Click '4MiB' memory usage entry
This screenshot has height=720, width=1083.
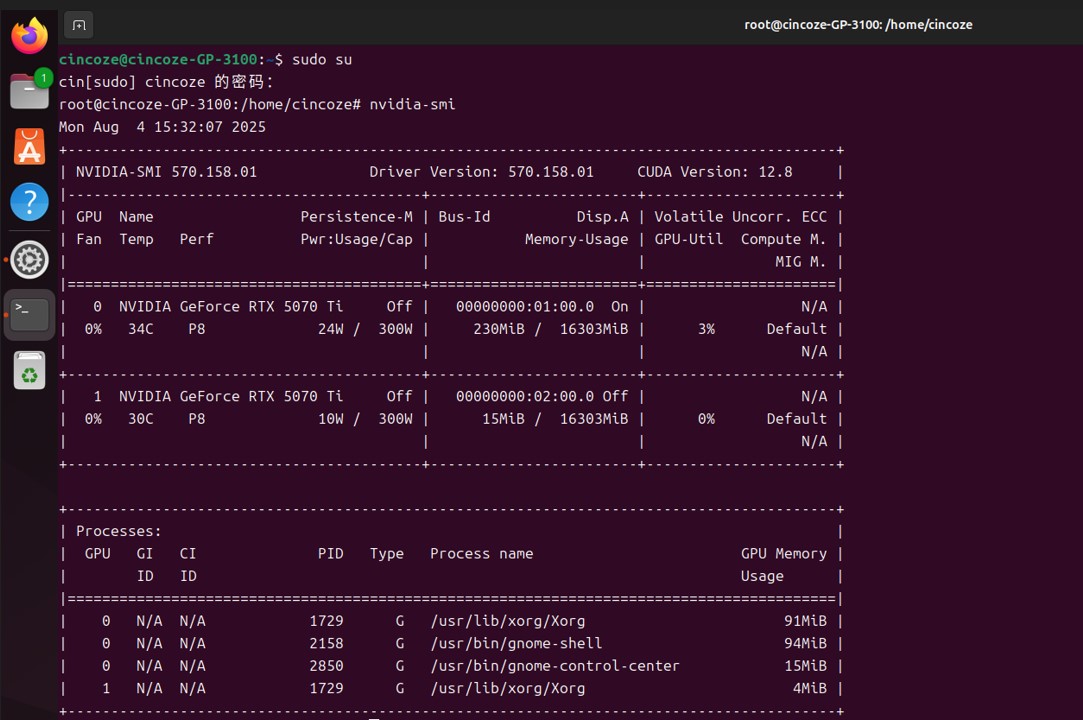pyautogui.click(x=809, y=689)
